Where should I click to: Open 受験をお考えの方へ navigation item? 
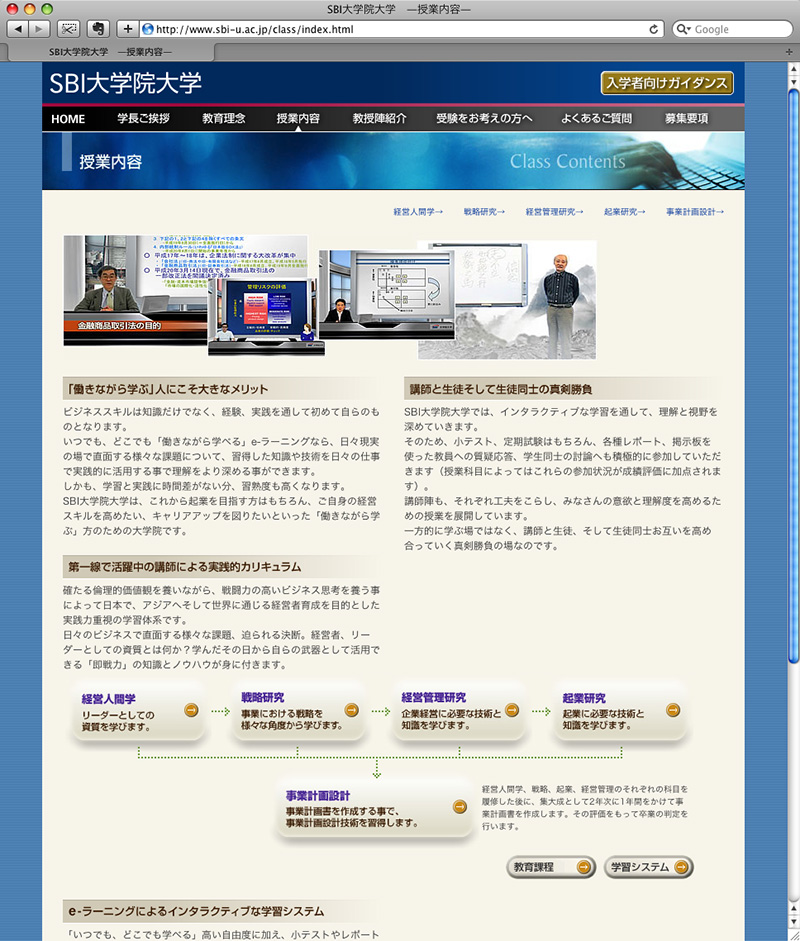point(484,118)
